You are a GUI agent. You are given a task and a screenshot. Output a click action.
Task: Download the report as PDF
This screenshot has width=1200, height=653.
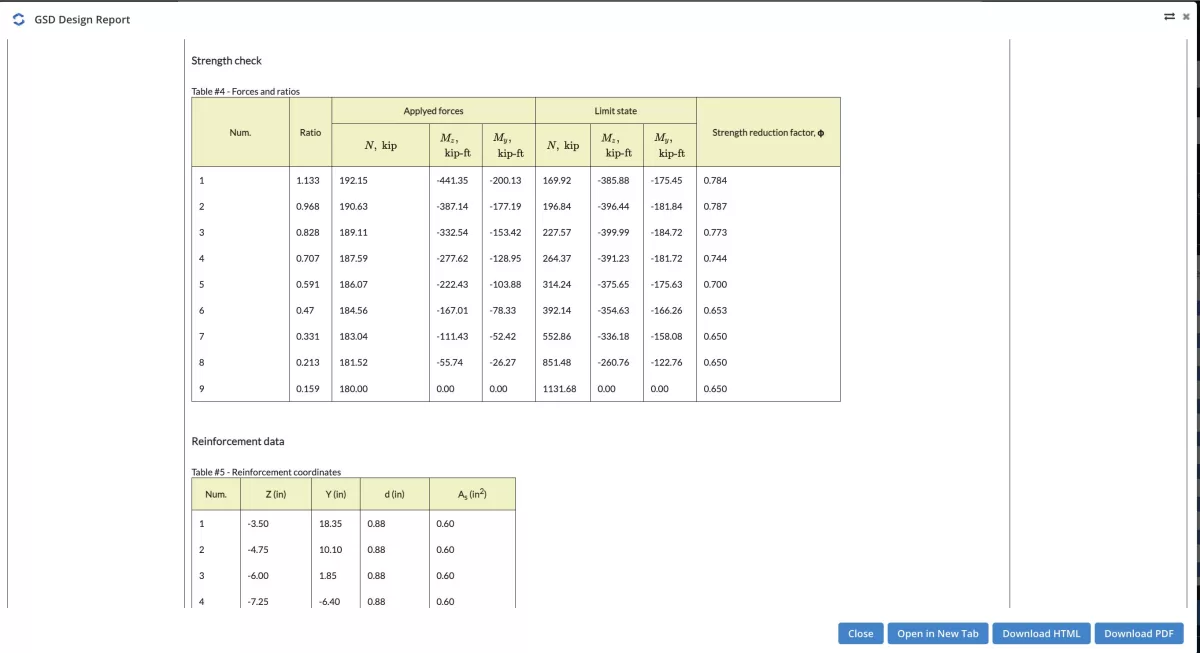[1139, 633]
